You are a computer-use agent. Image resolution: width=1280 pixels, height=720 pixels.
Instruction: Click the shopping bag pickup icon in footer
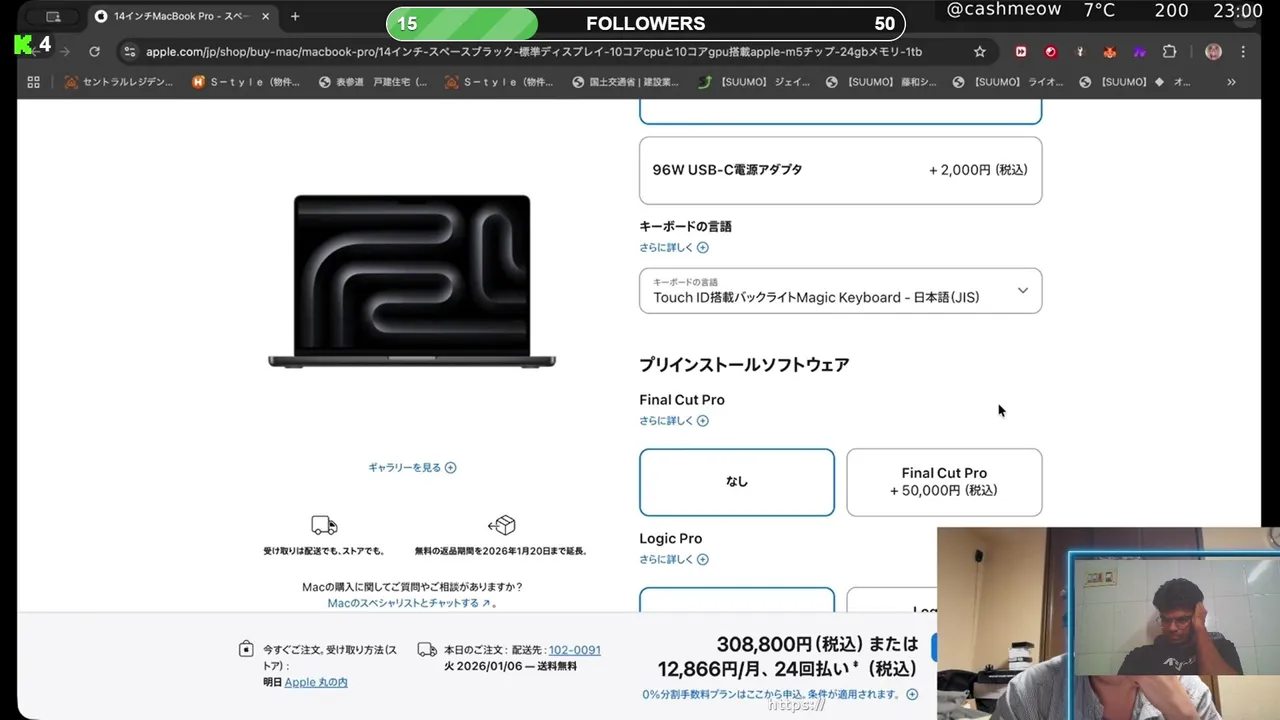[246, 650]
